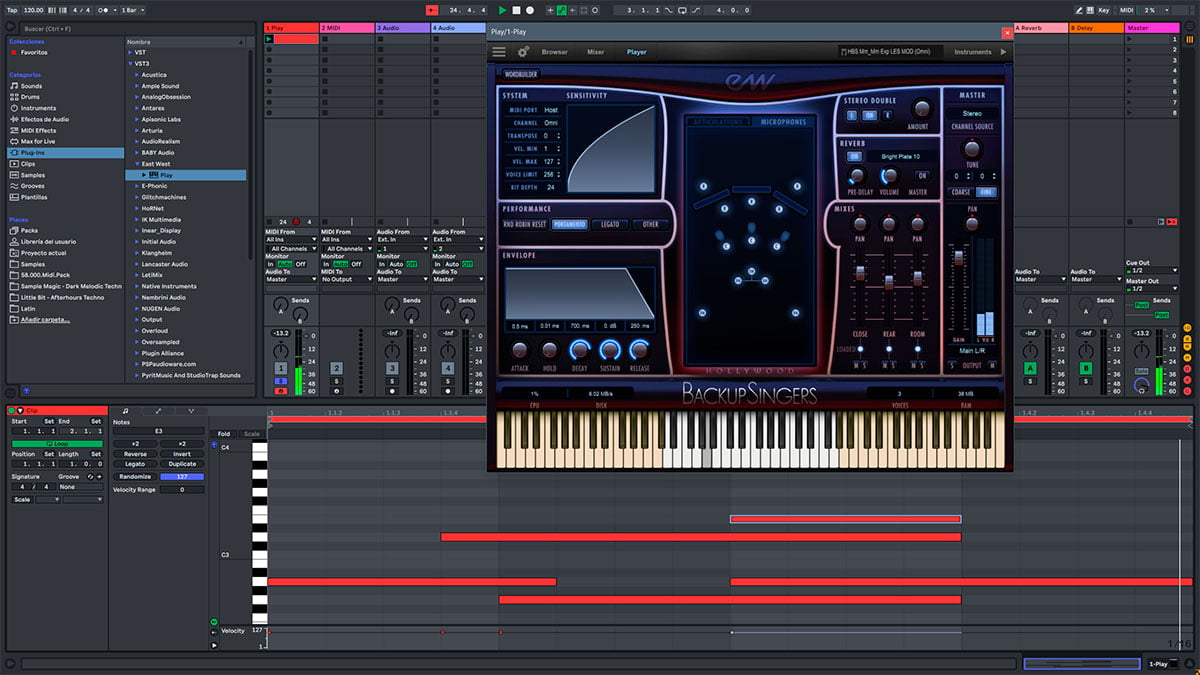The image size is (1200, 675).
Task: Click the Rear mic mix fader
Action: [888, 283]
